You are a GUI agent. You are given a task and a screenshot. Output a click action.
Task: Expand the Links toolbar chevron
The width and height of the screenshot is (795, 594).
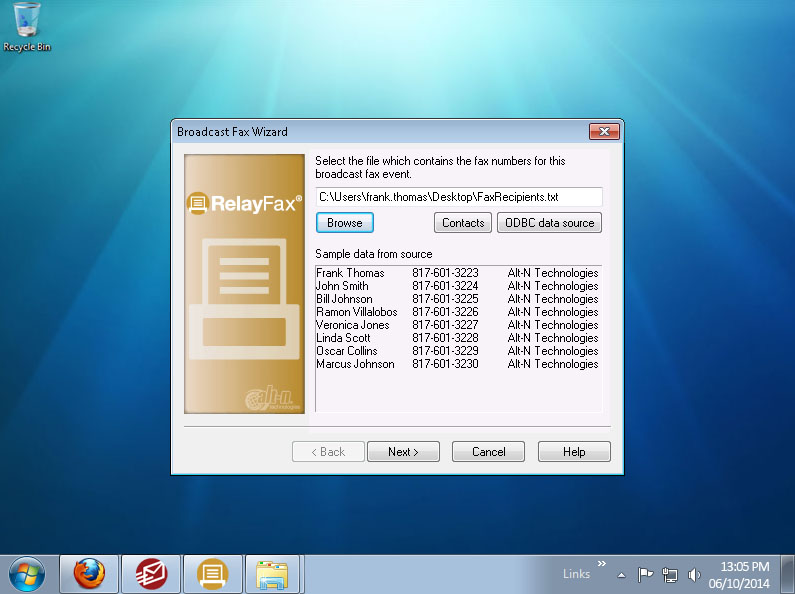point(602,565)
